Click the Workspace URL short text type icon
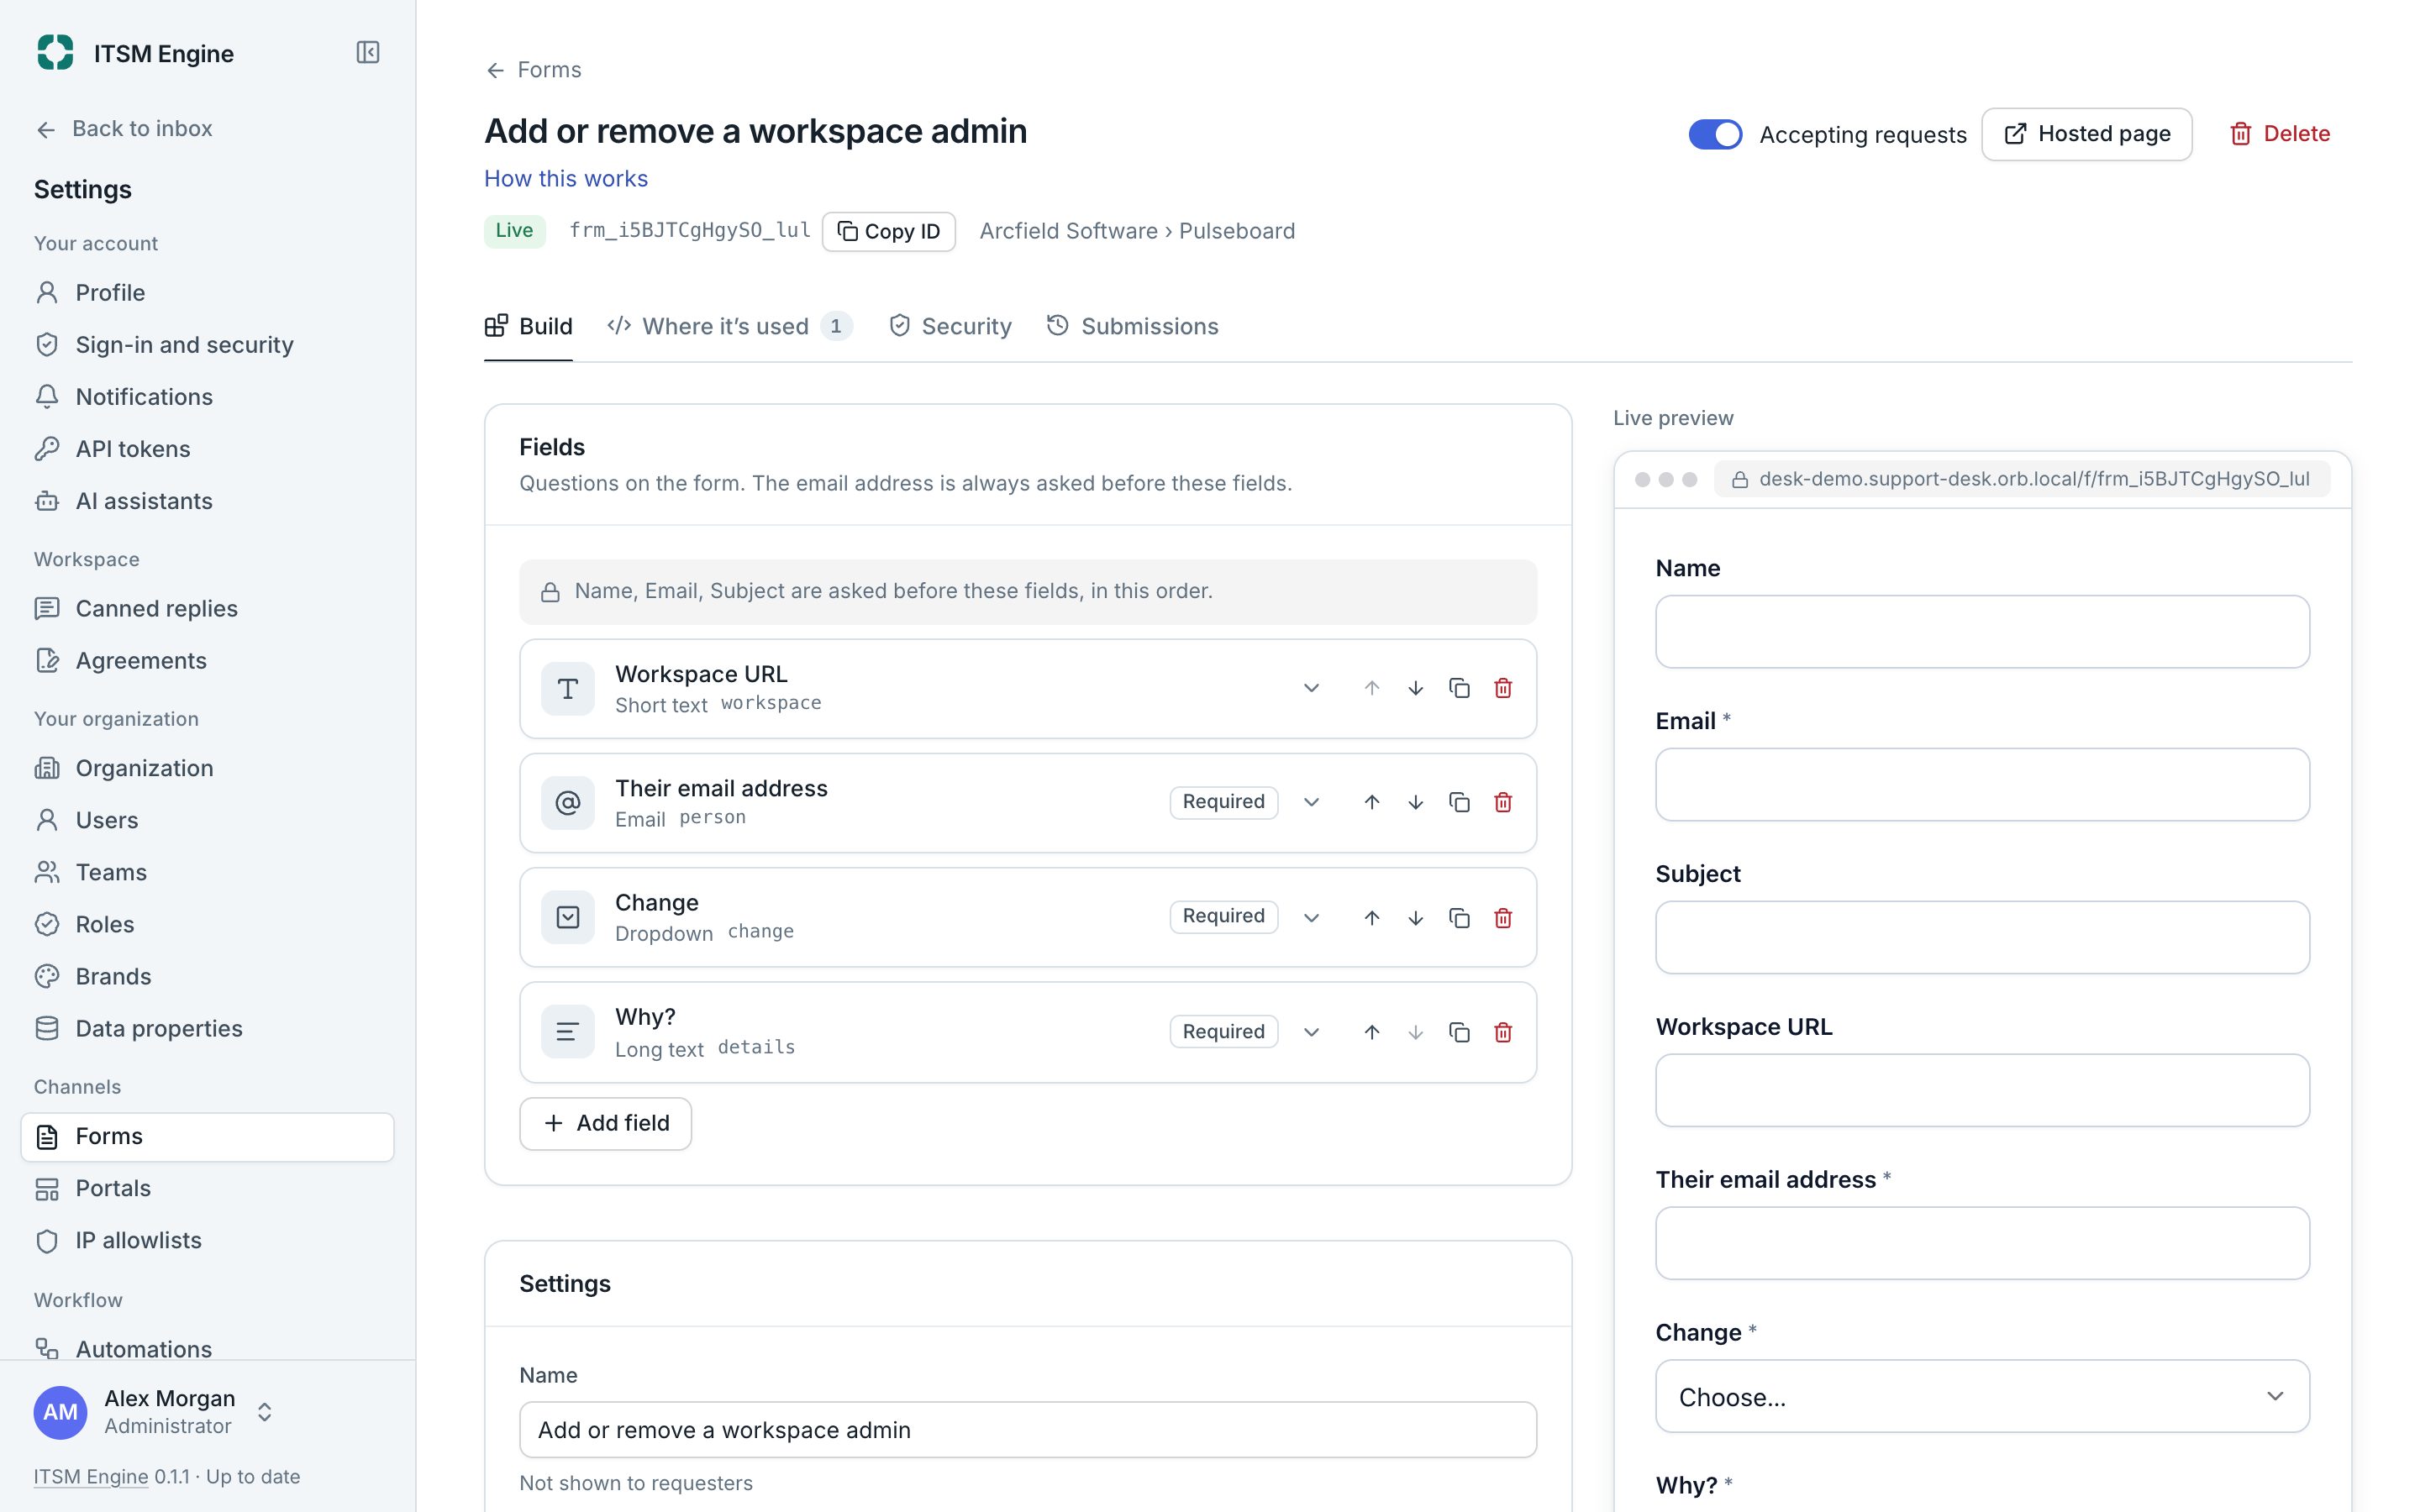 coord(567,688)
